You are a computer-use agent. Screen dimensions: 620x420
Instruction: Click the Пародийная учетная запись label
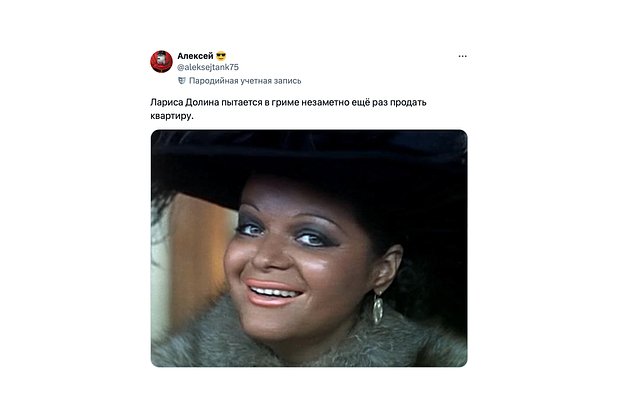pos(245,81)
